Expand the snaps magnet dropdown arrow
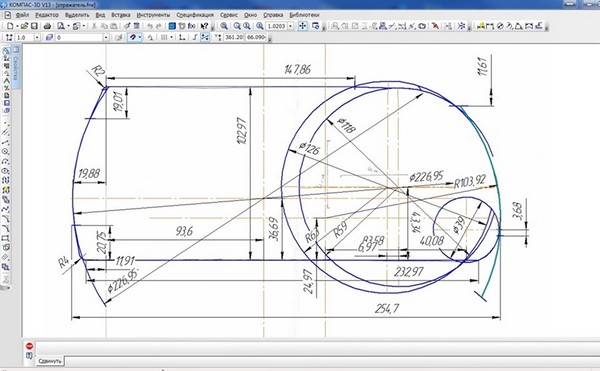The image size is (600, 371). (x=140, y=37)
